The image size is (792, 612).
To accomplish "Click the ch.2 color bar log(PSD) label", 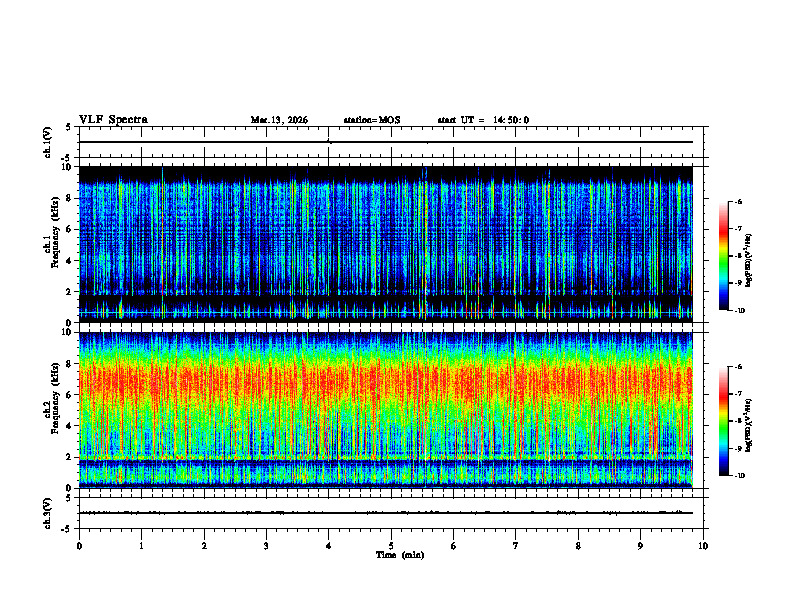I will pos(749,426).
